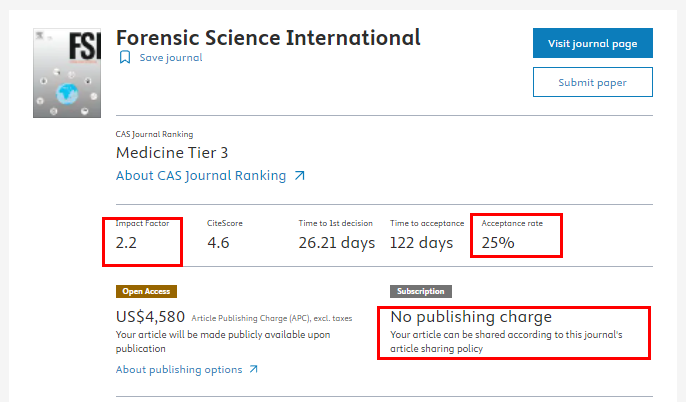Click the Medicine Tier 3 ranking text
This screenshot has width=686, height=402.
pos(172,153)
